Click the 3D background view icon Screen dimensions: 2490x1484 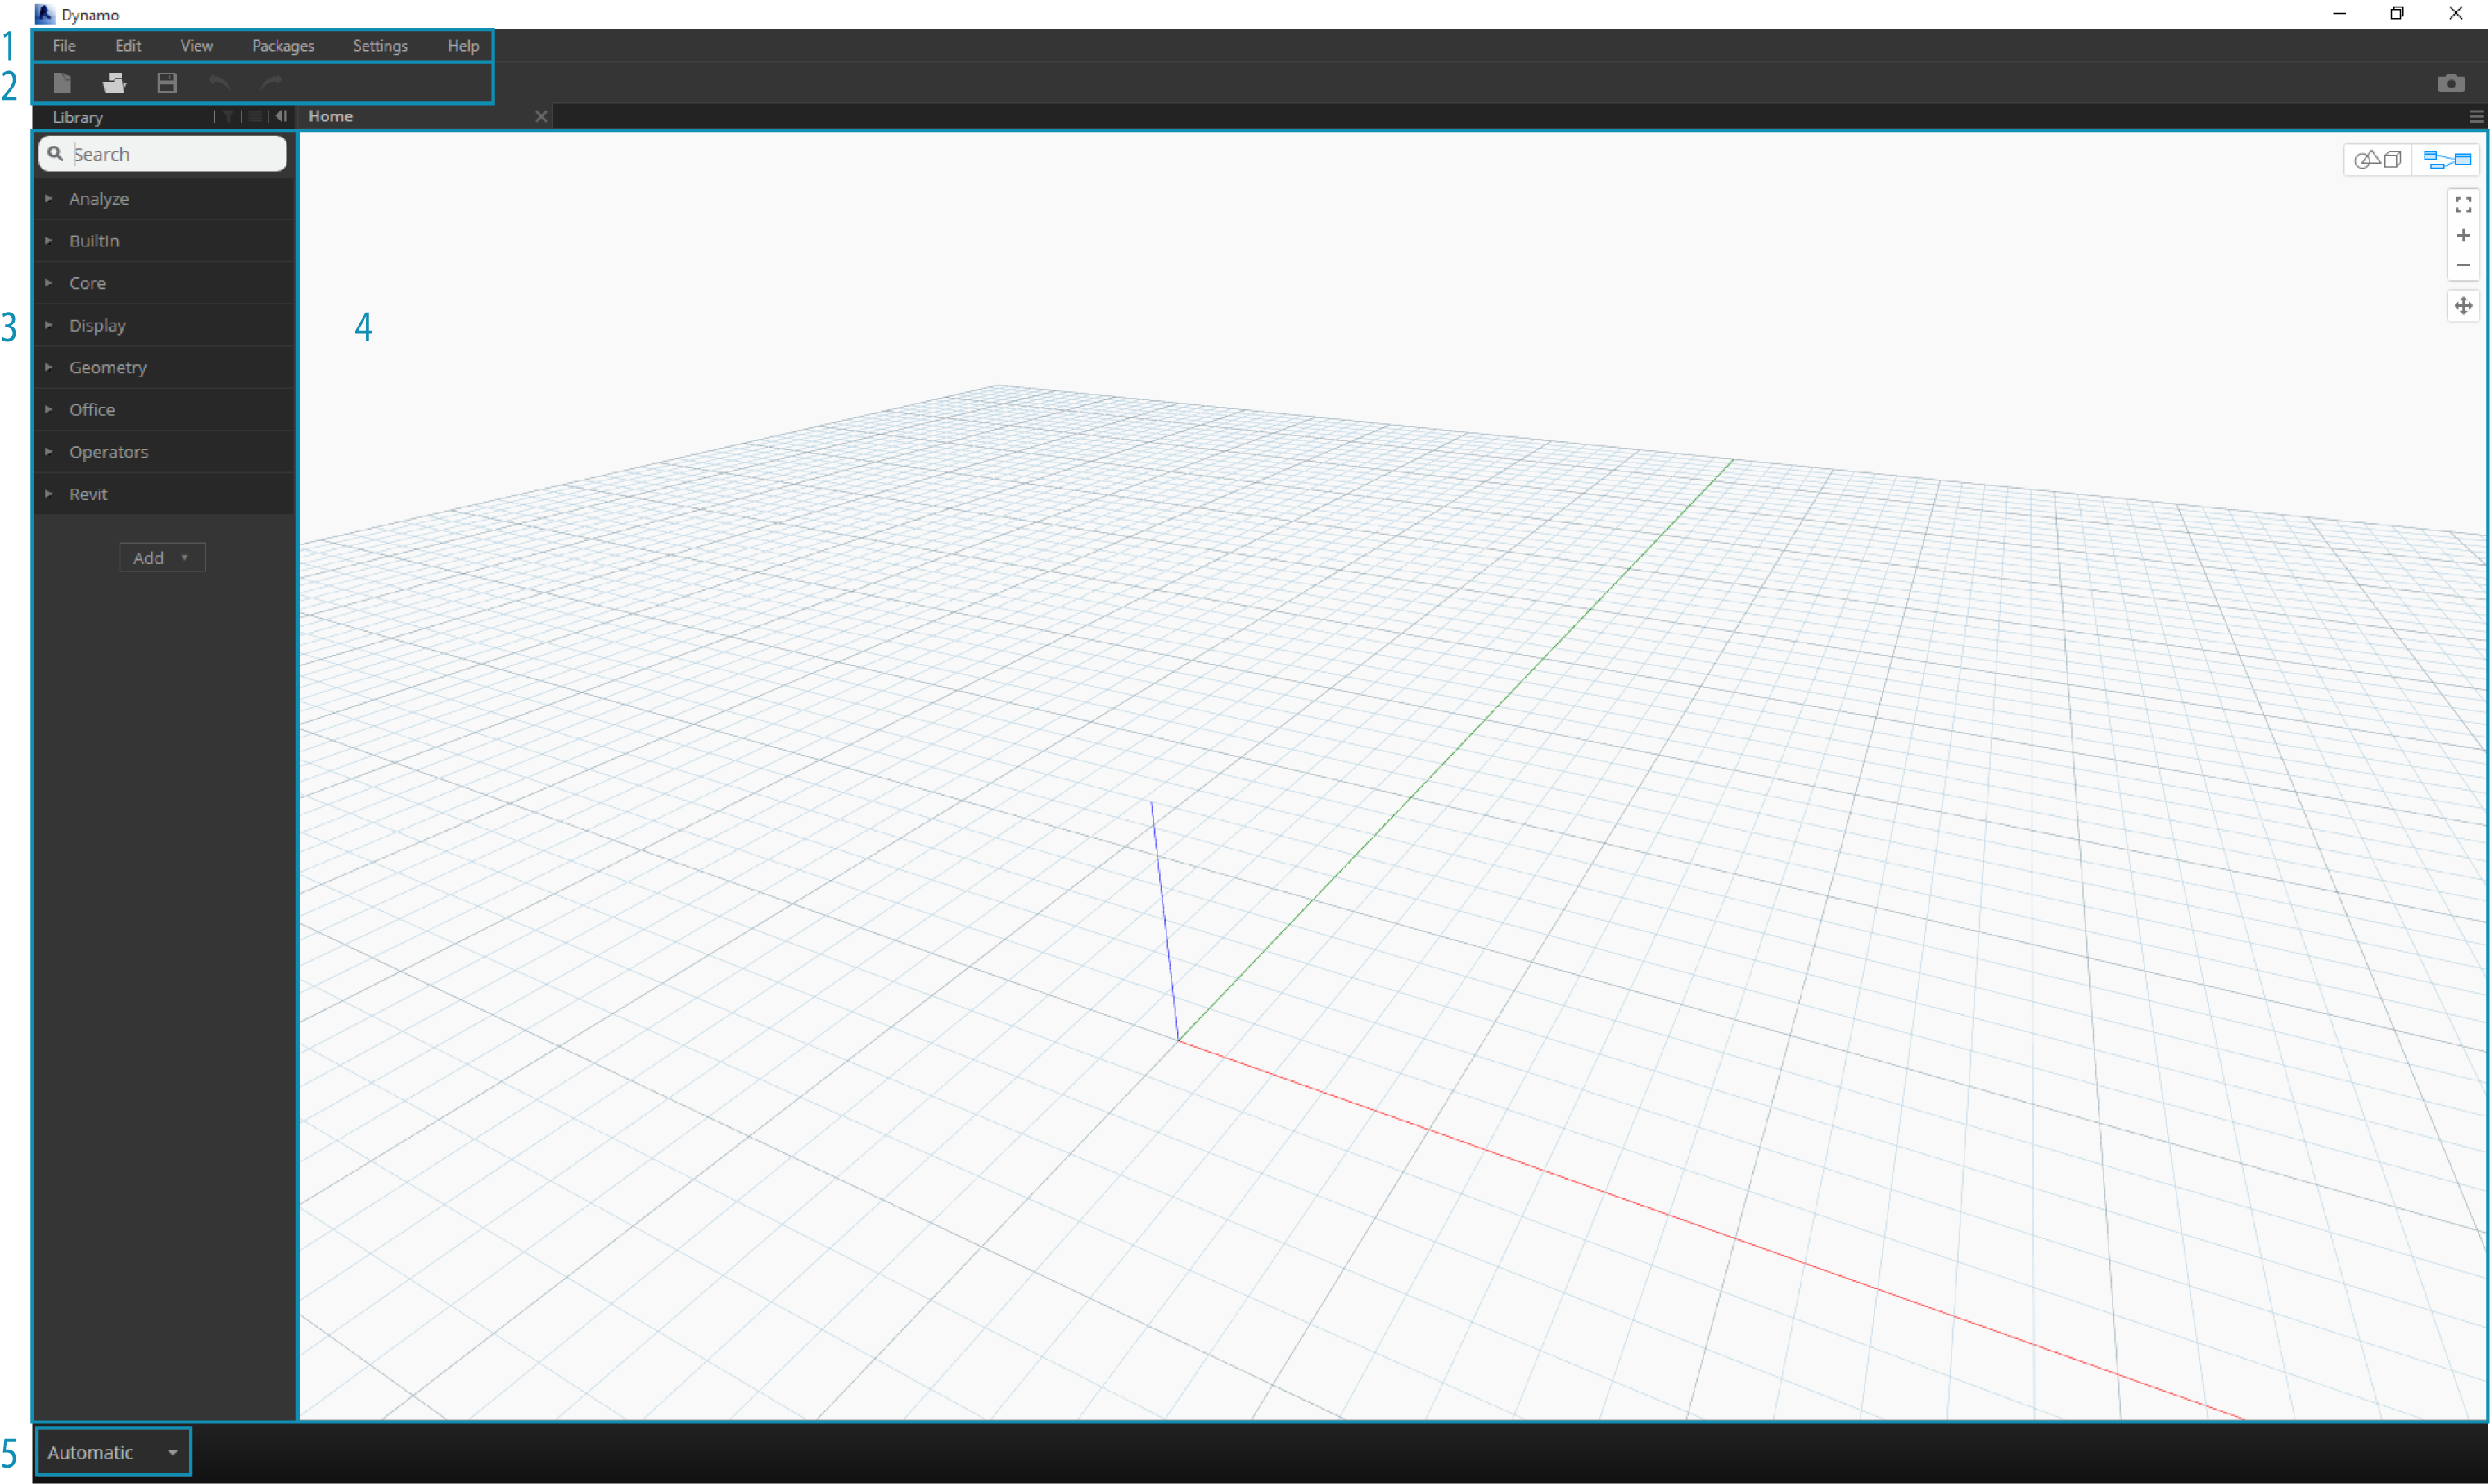pyautogui.click(x=2380, y=159)
